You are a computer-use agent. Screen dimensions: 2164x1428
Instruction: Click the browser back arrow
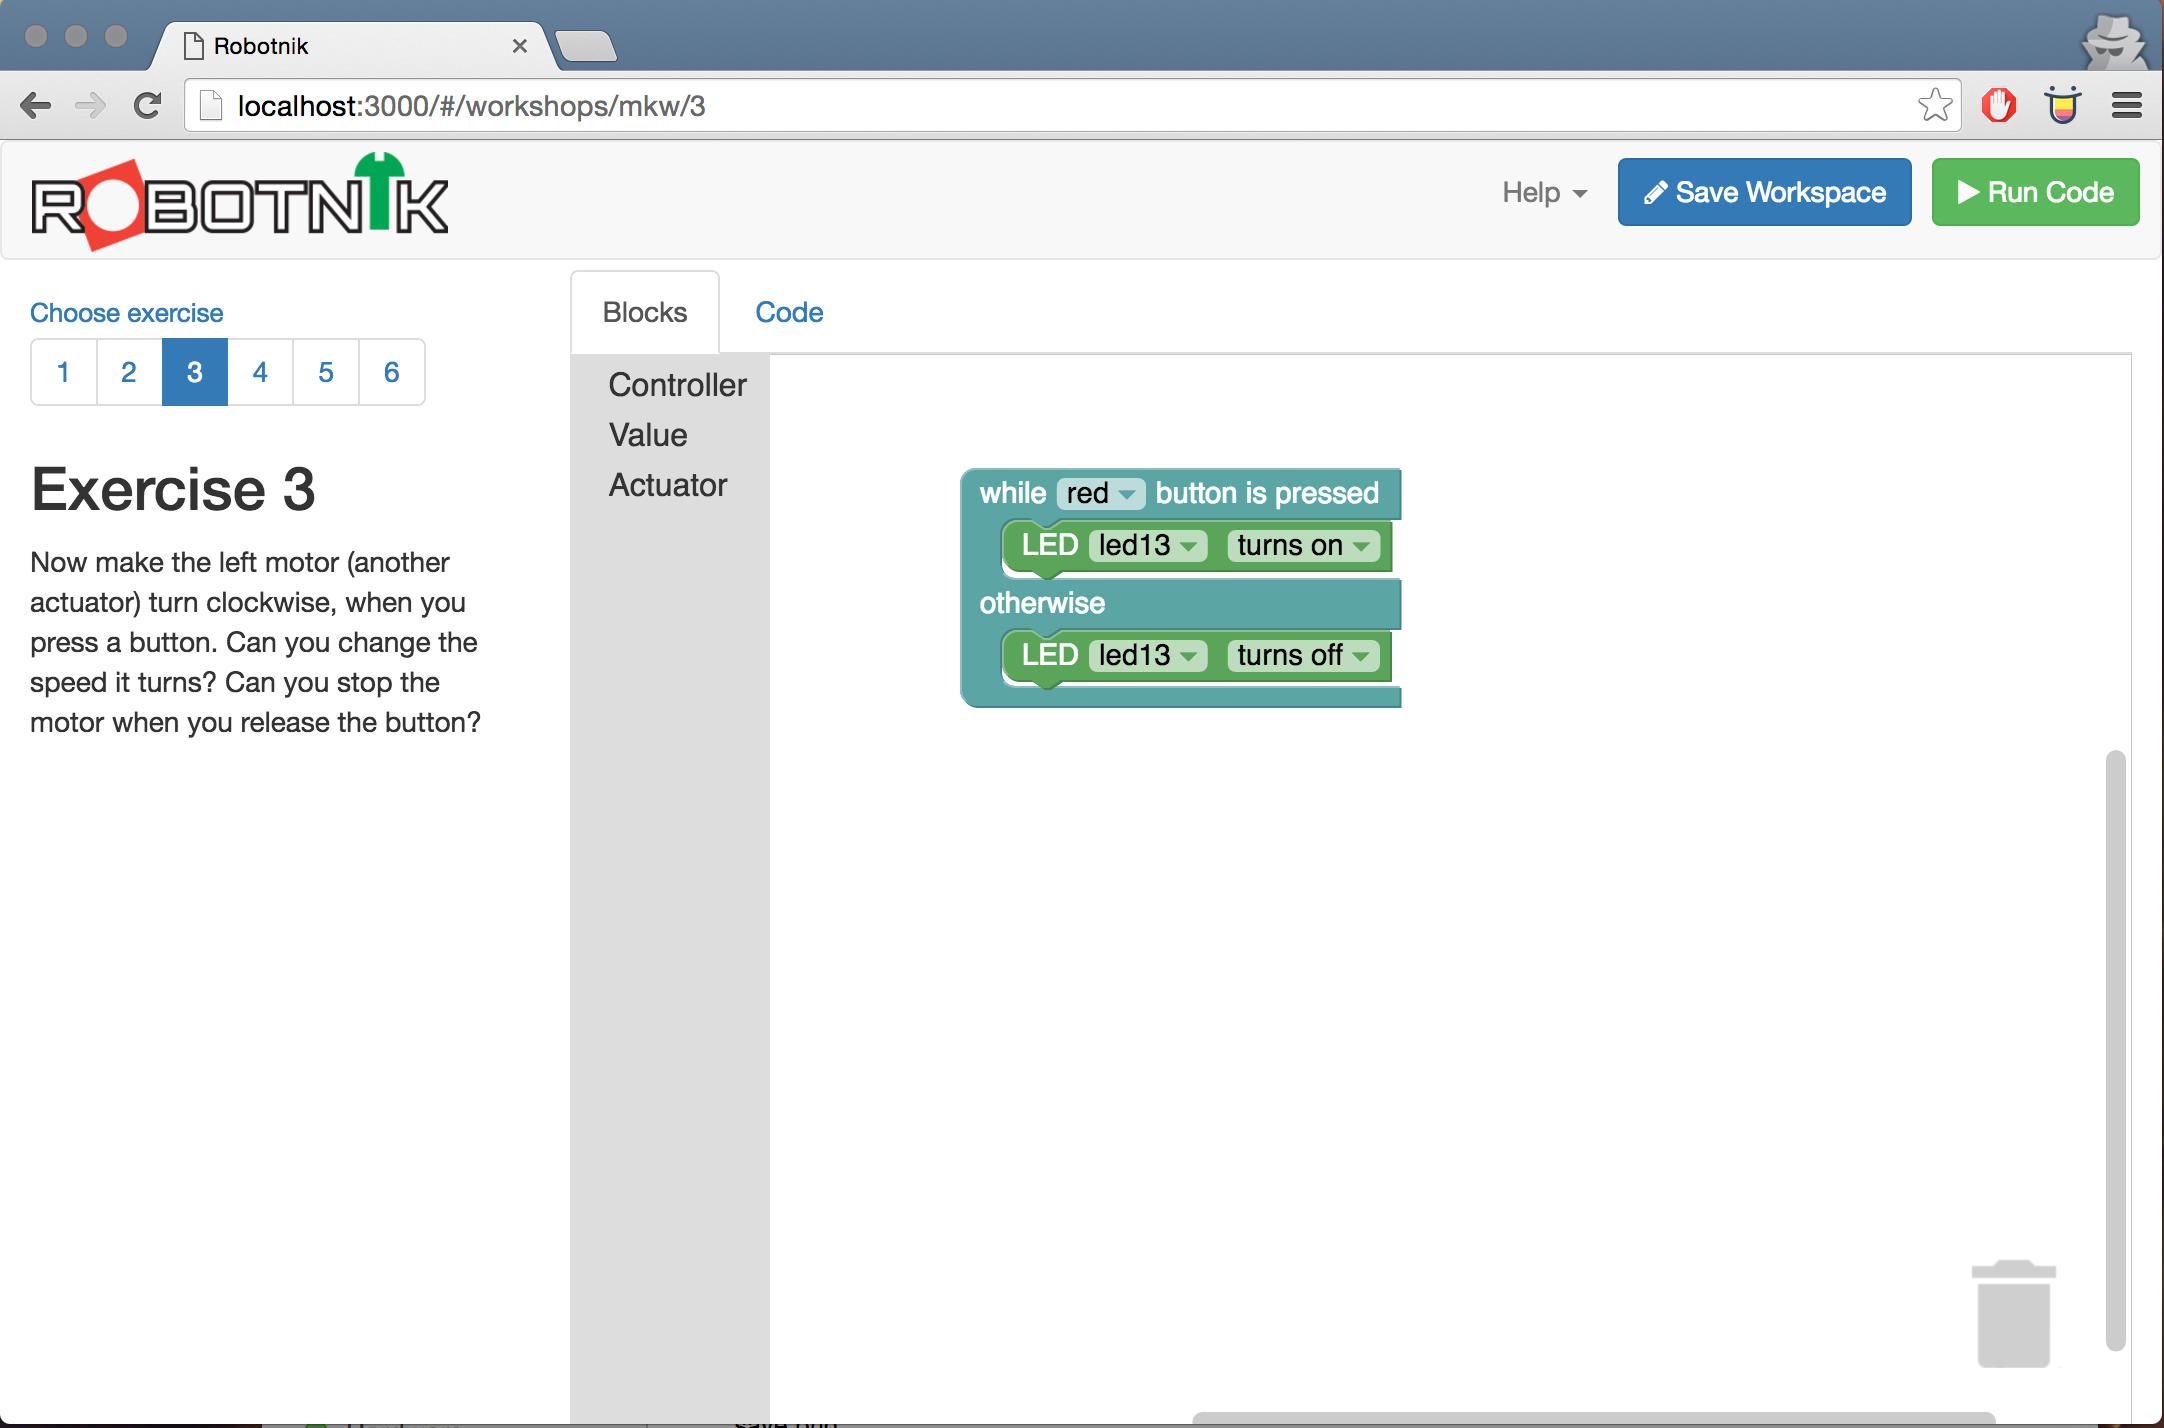click(x=36, y=105)
